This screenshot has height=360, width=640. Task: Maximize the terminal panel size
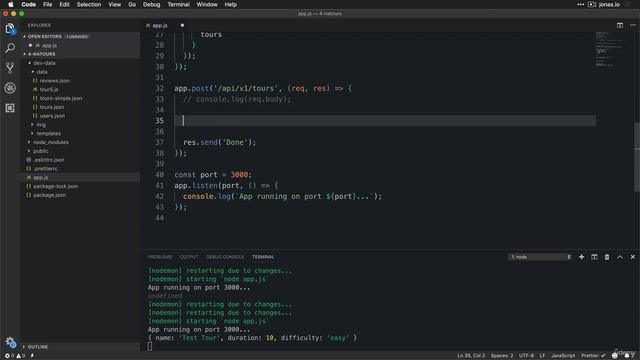click(x=620, y=257)
